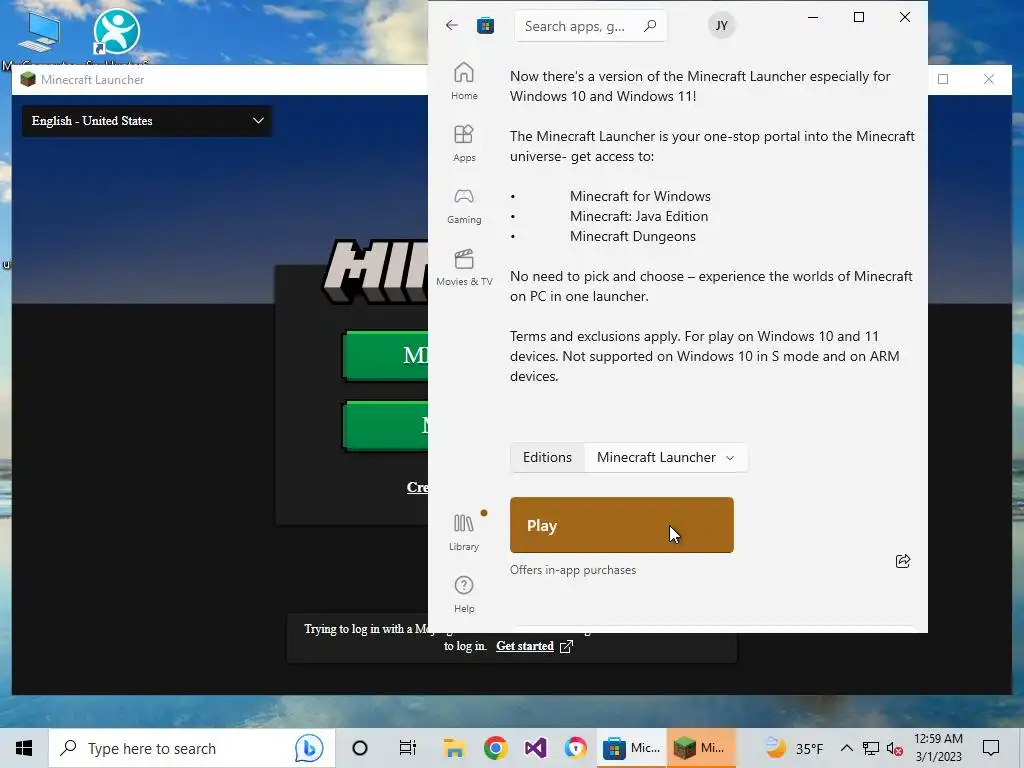Minimize the Microsoft Store window

(813, 18)
